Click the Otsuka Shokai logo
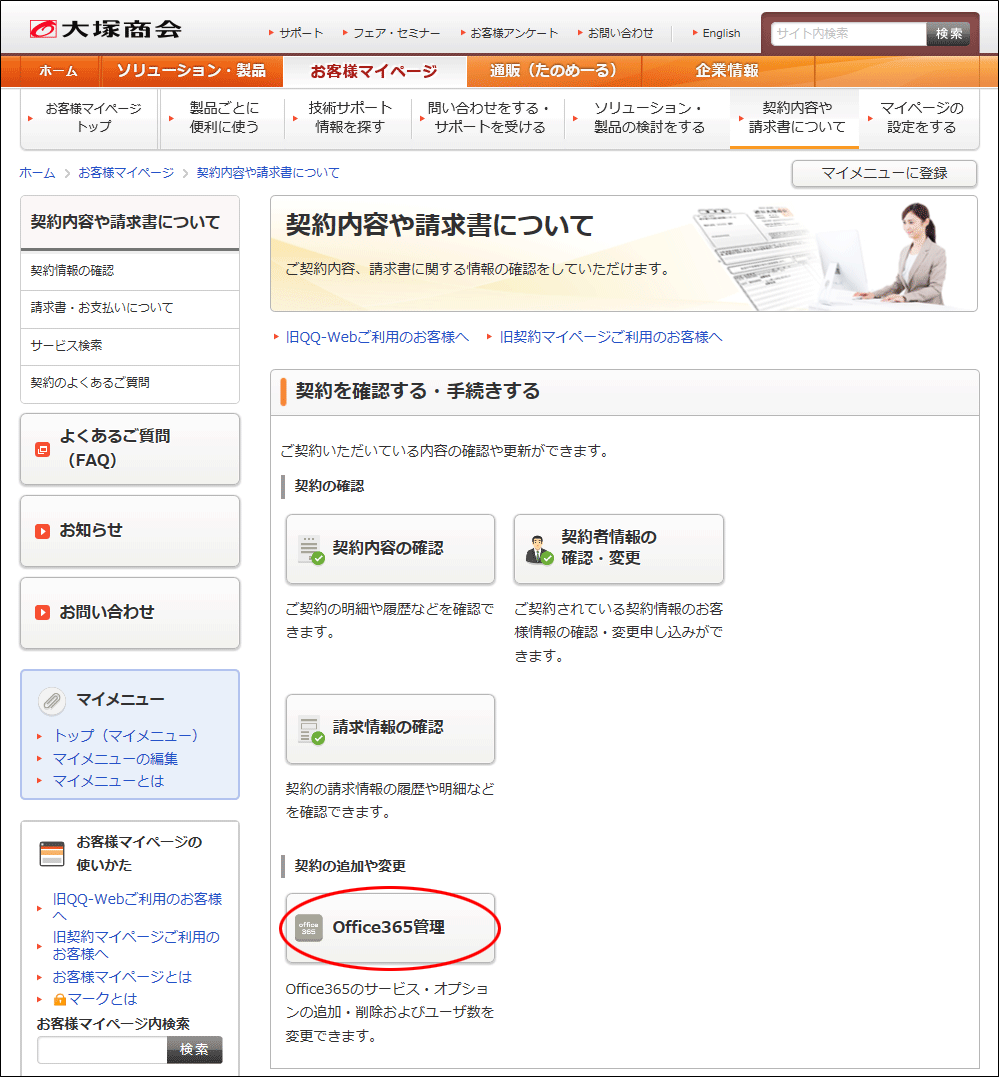 (x=105, y=30)
